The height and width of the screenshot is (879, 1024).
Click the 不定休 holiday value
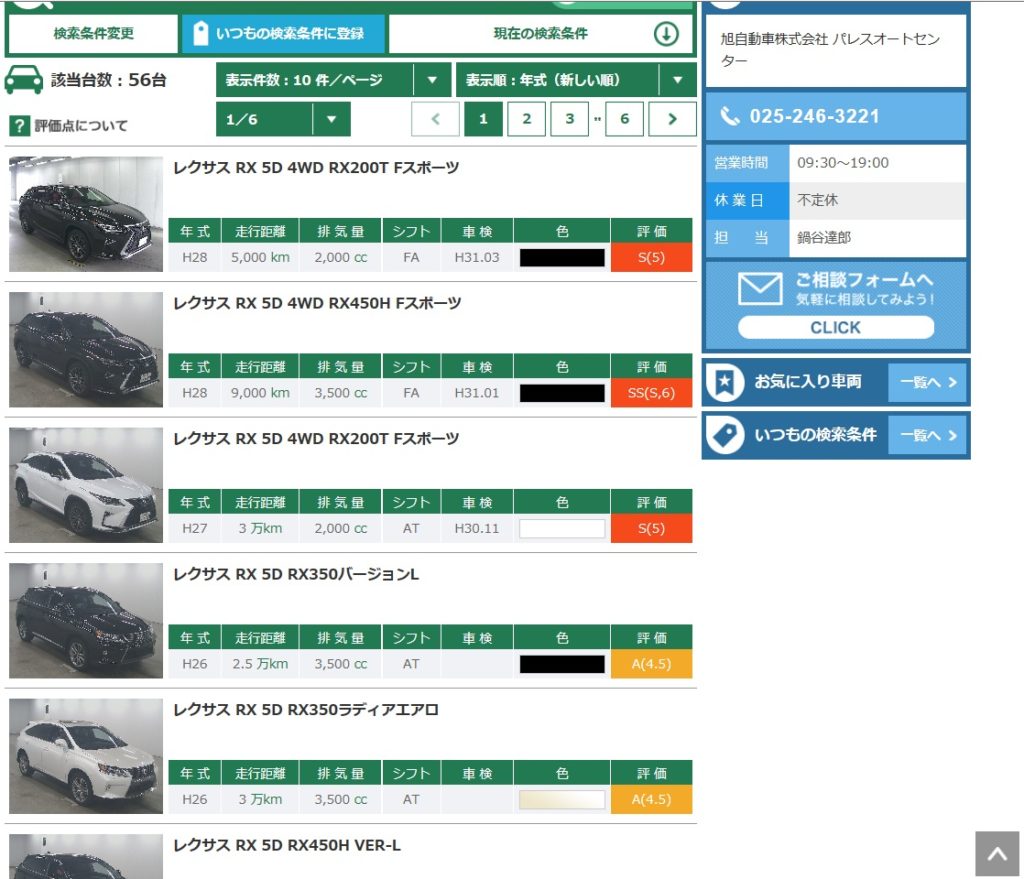click(817, 200)
